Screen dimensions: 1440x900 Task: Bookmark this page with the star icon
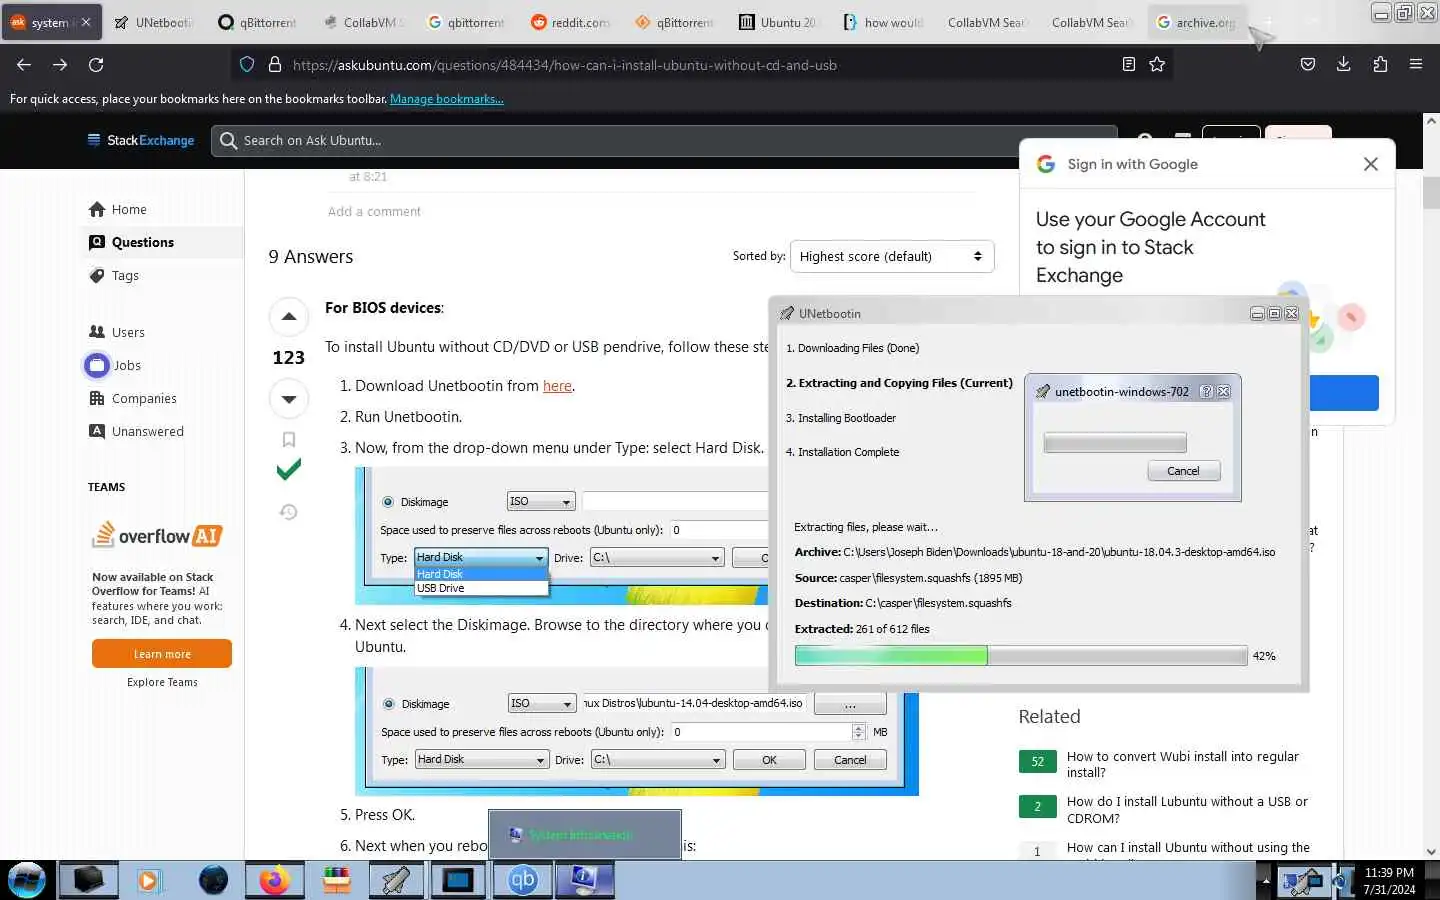(x=1157, y=65)
